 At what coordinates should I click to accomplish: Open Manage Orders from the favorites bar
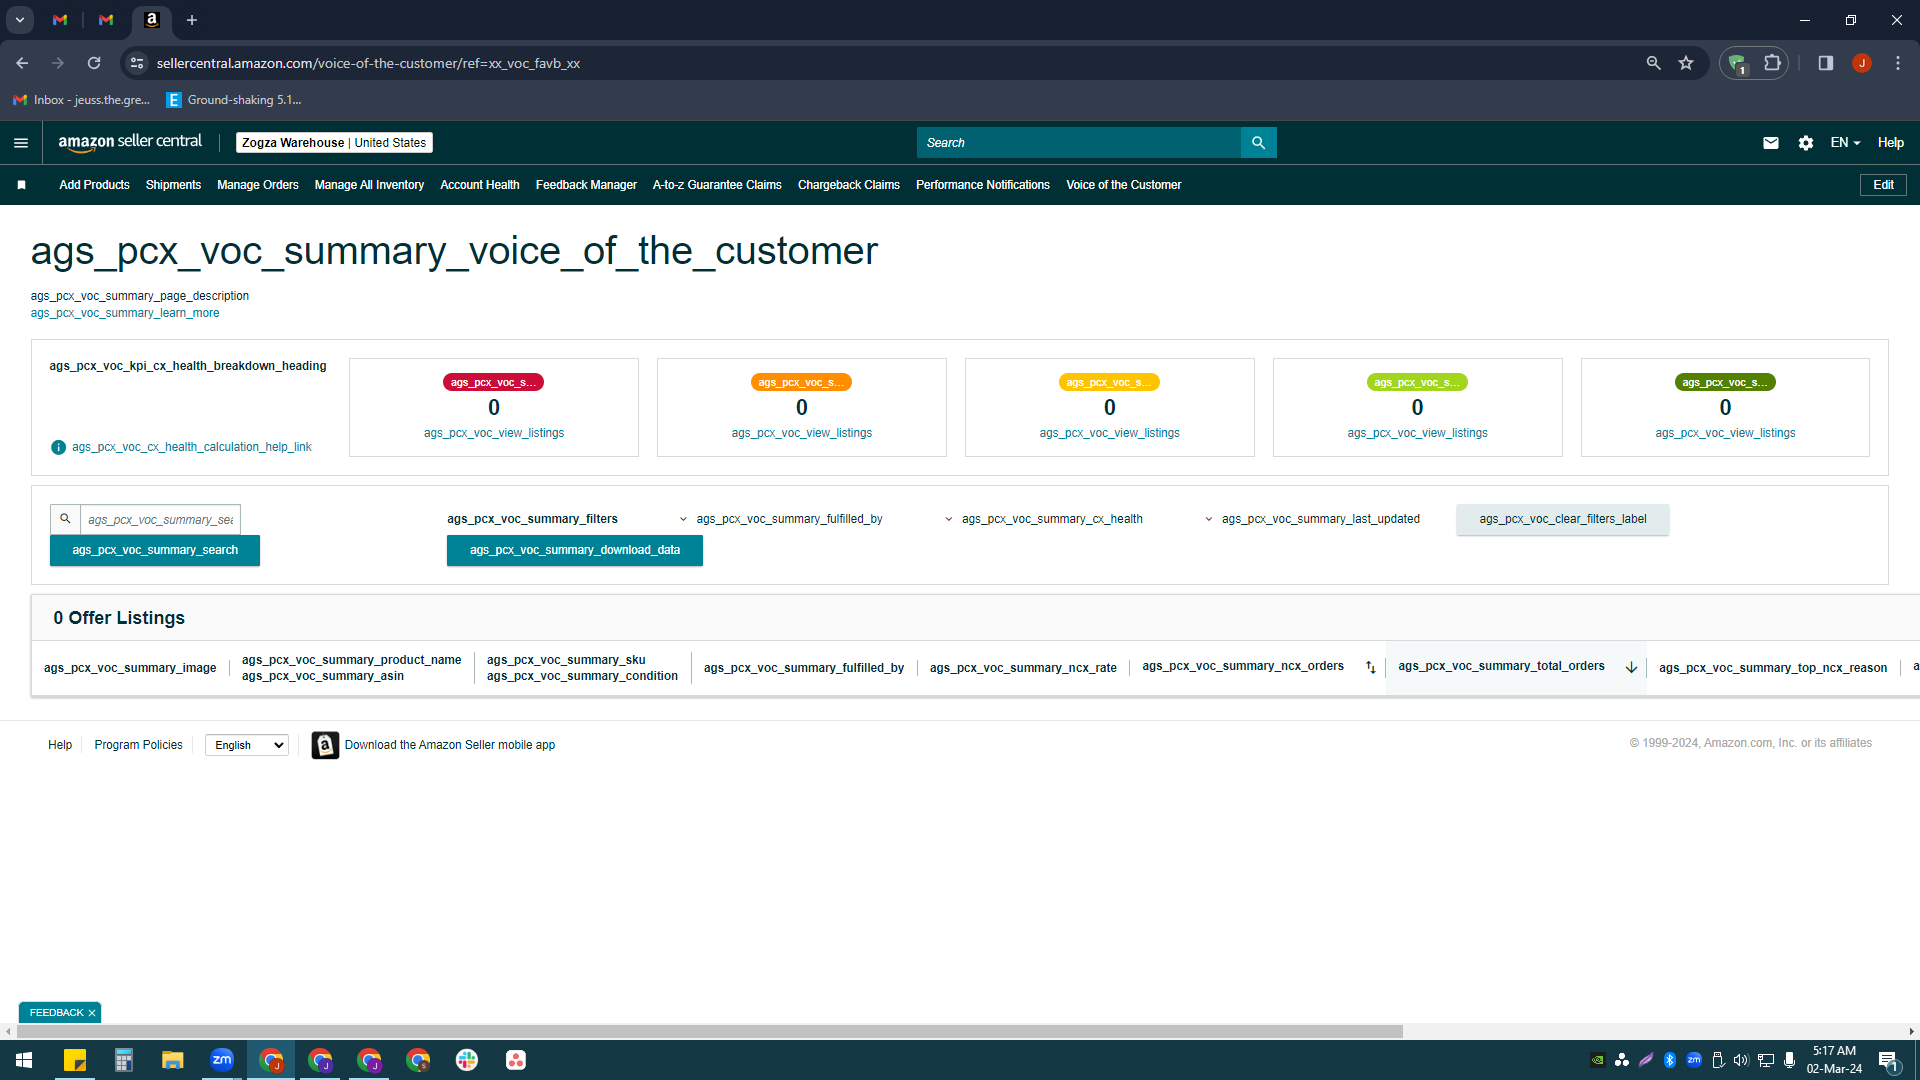(258, 185)
